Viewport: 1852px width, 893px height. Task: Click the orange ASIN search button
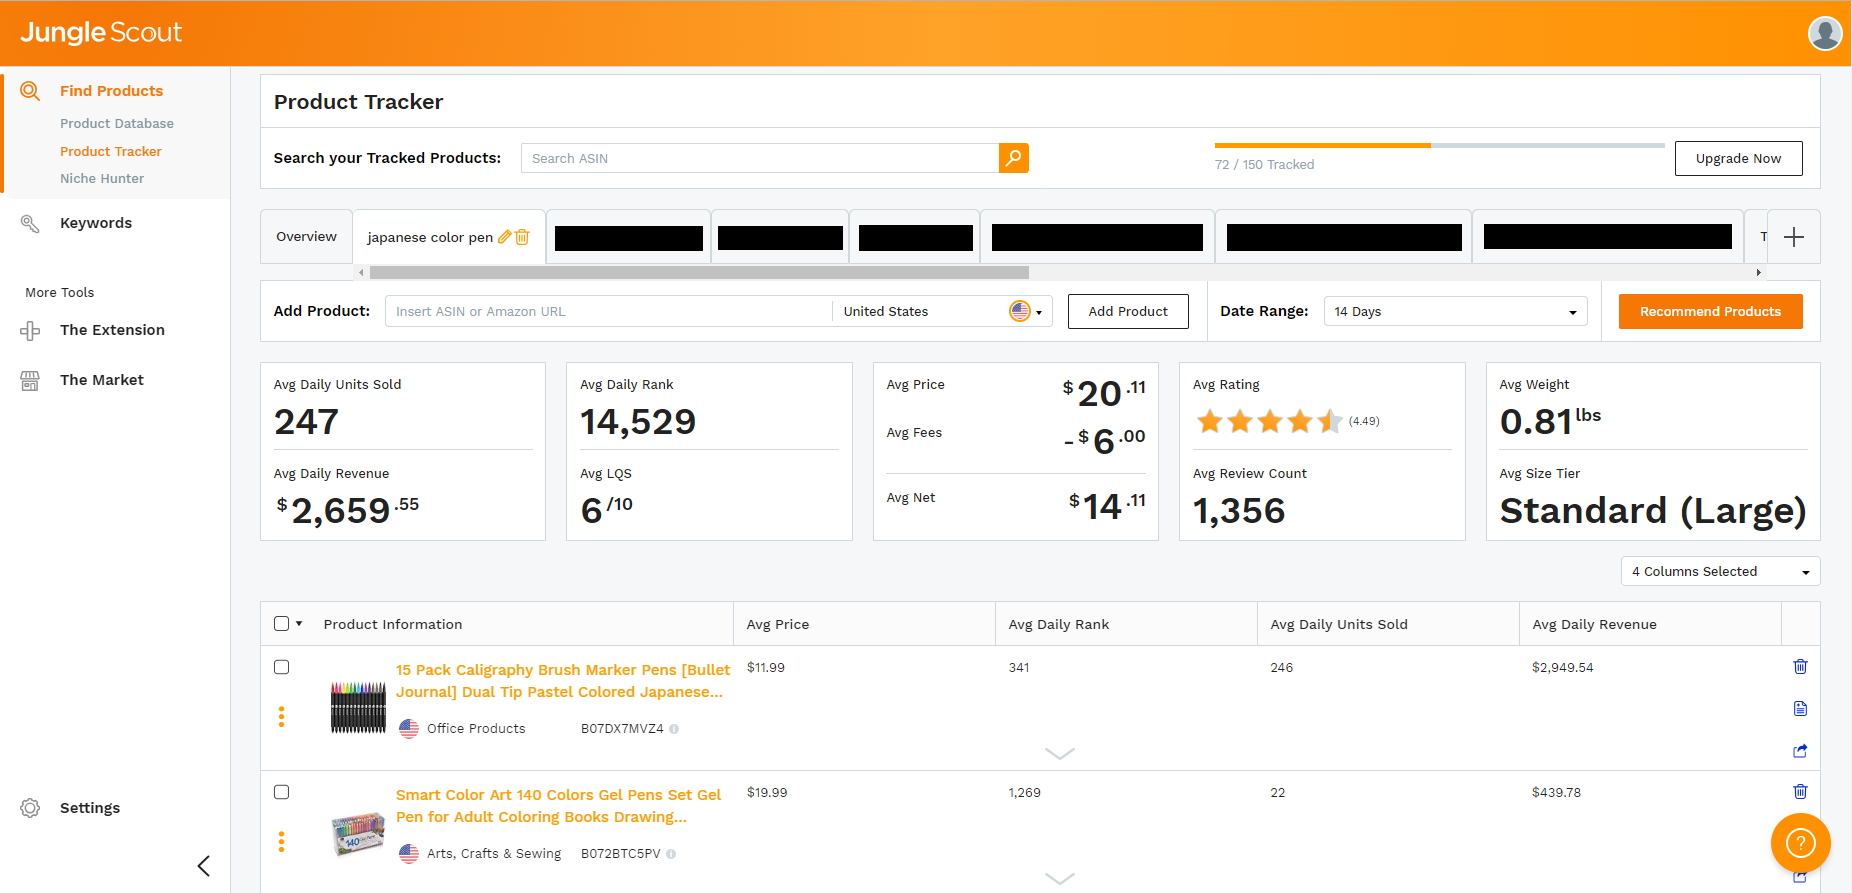[1013, 158]
